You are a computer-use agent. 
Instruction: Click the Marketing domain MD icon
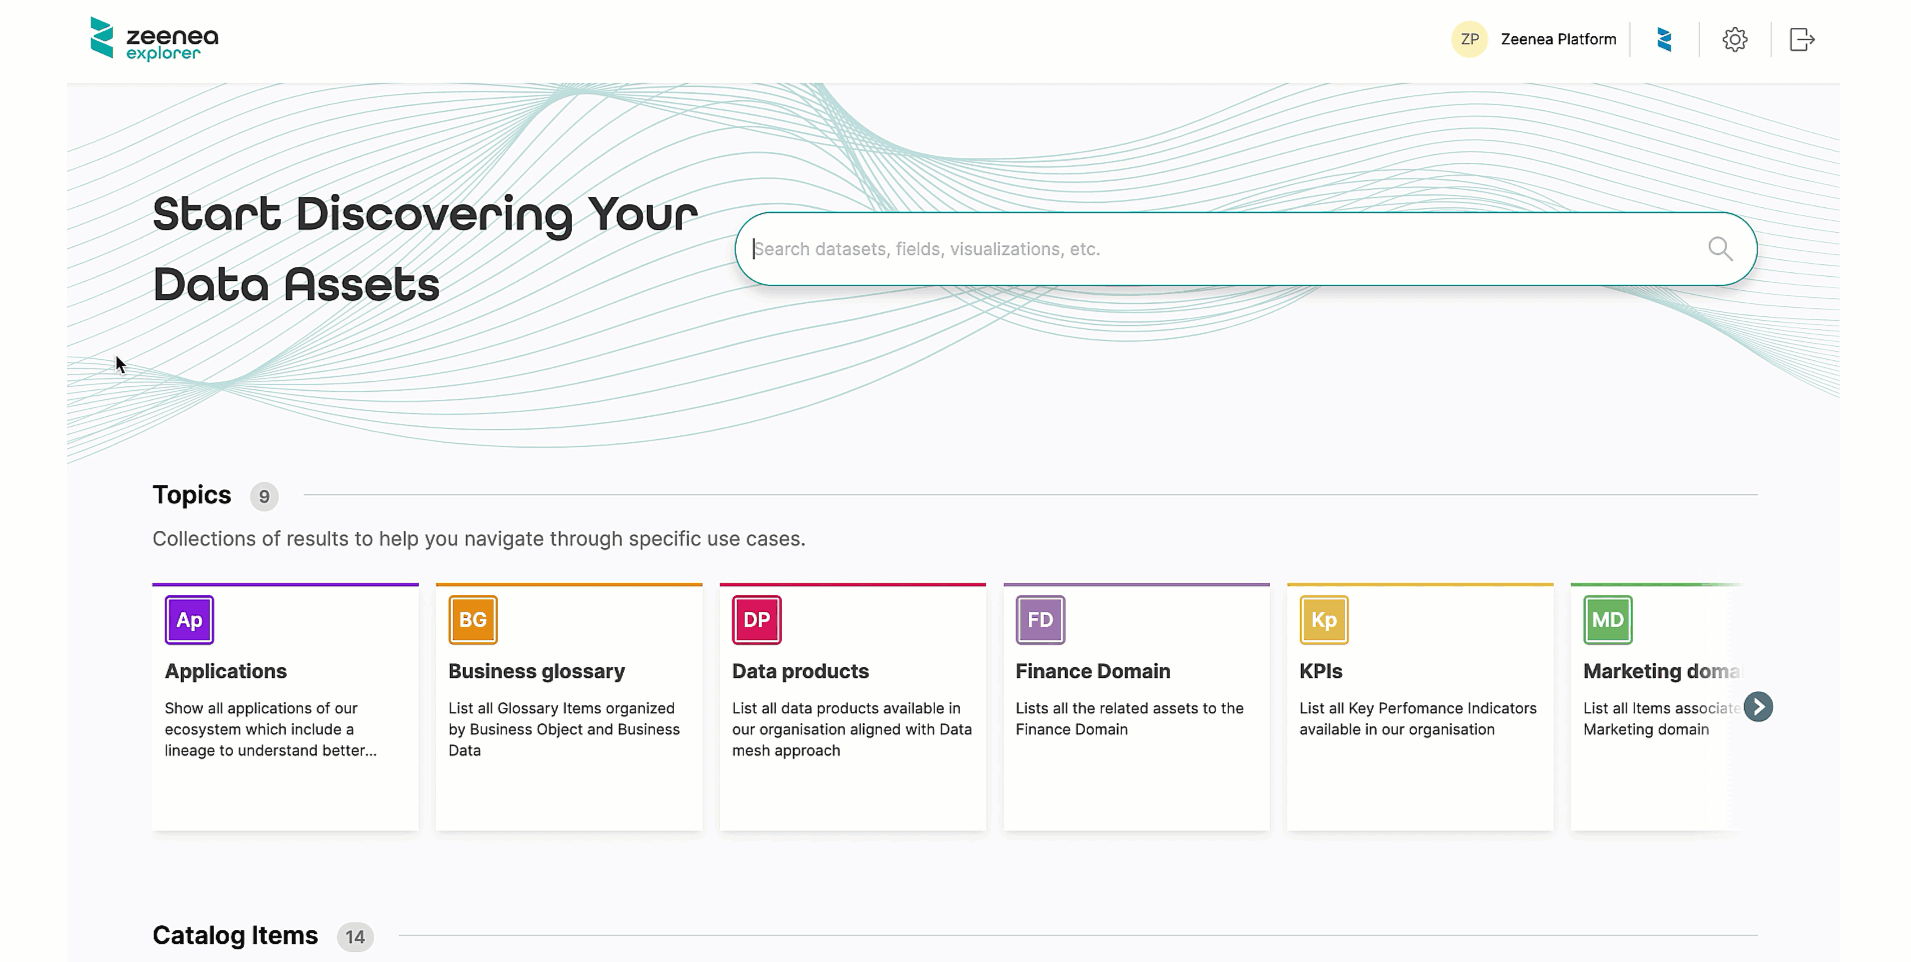[x=1608, y=620]
